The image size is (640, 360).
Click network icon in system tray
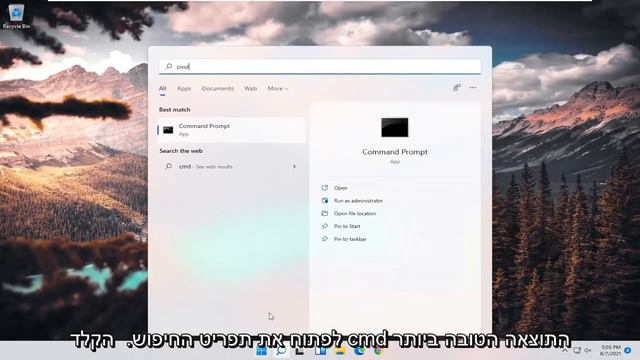[x=577, y=351]
